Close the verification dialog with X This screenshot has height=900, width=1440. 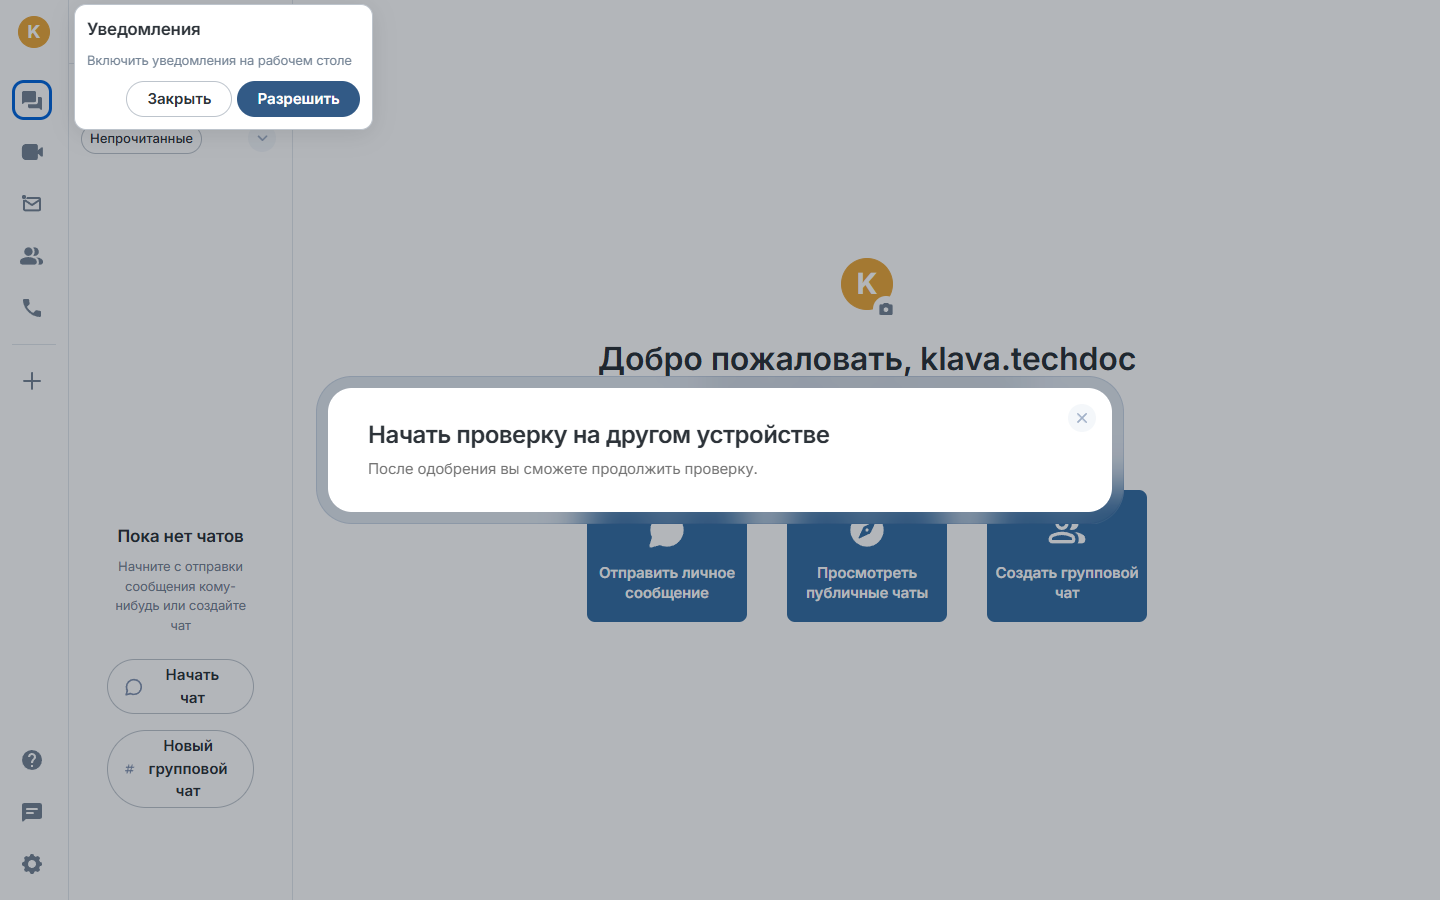pos(1082,418)
